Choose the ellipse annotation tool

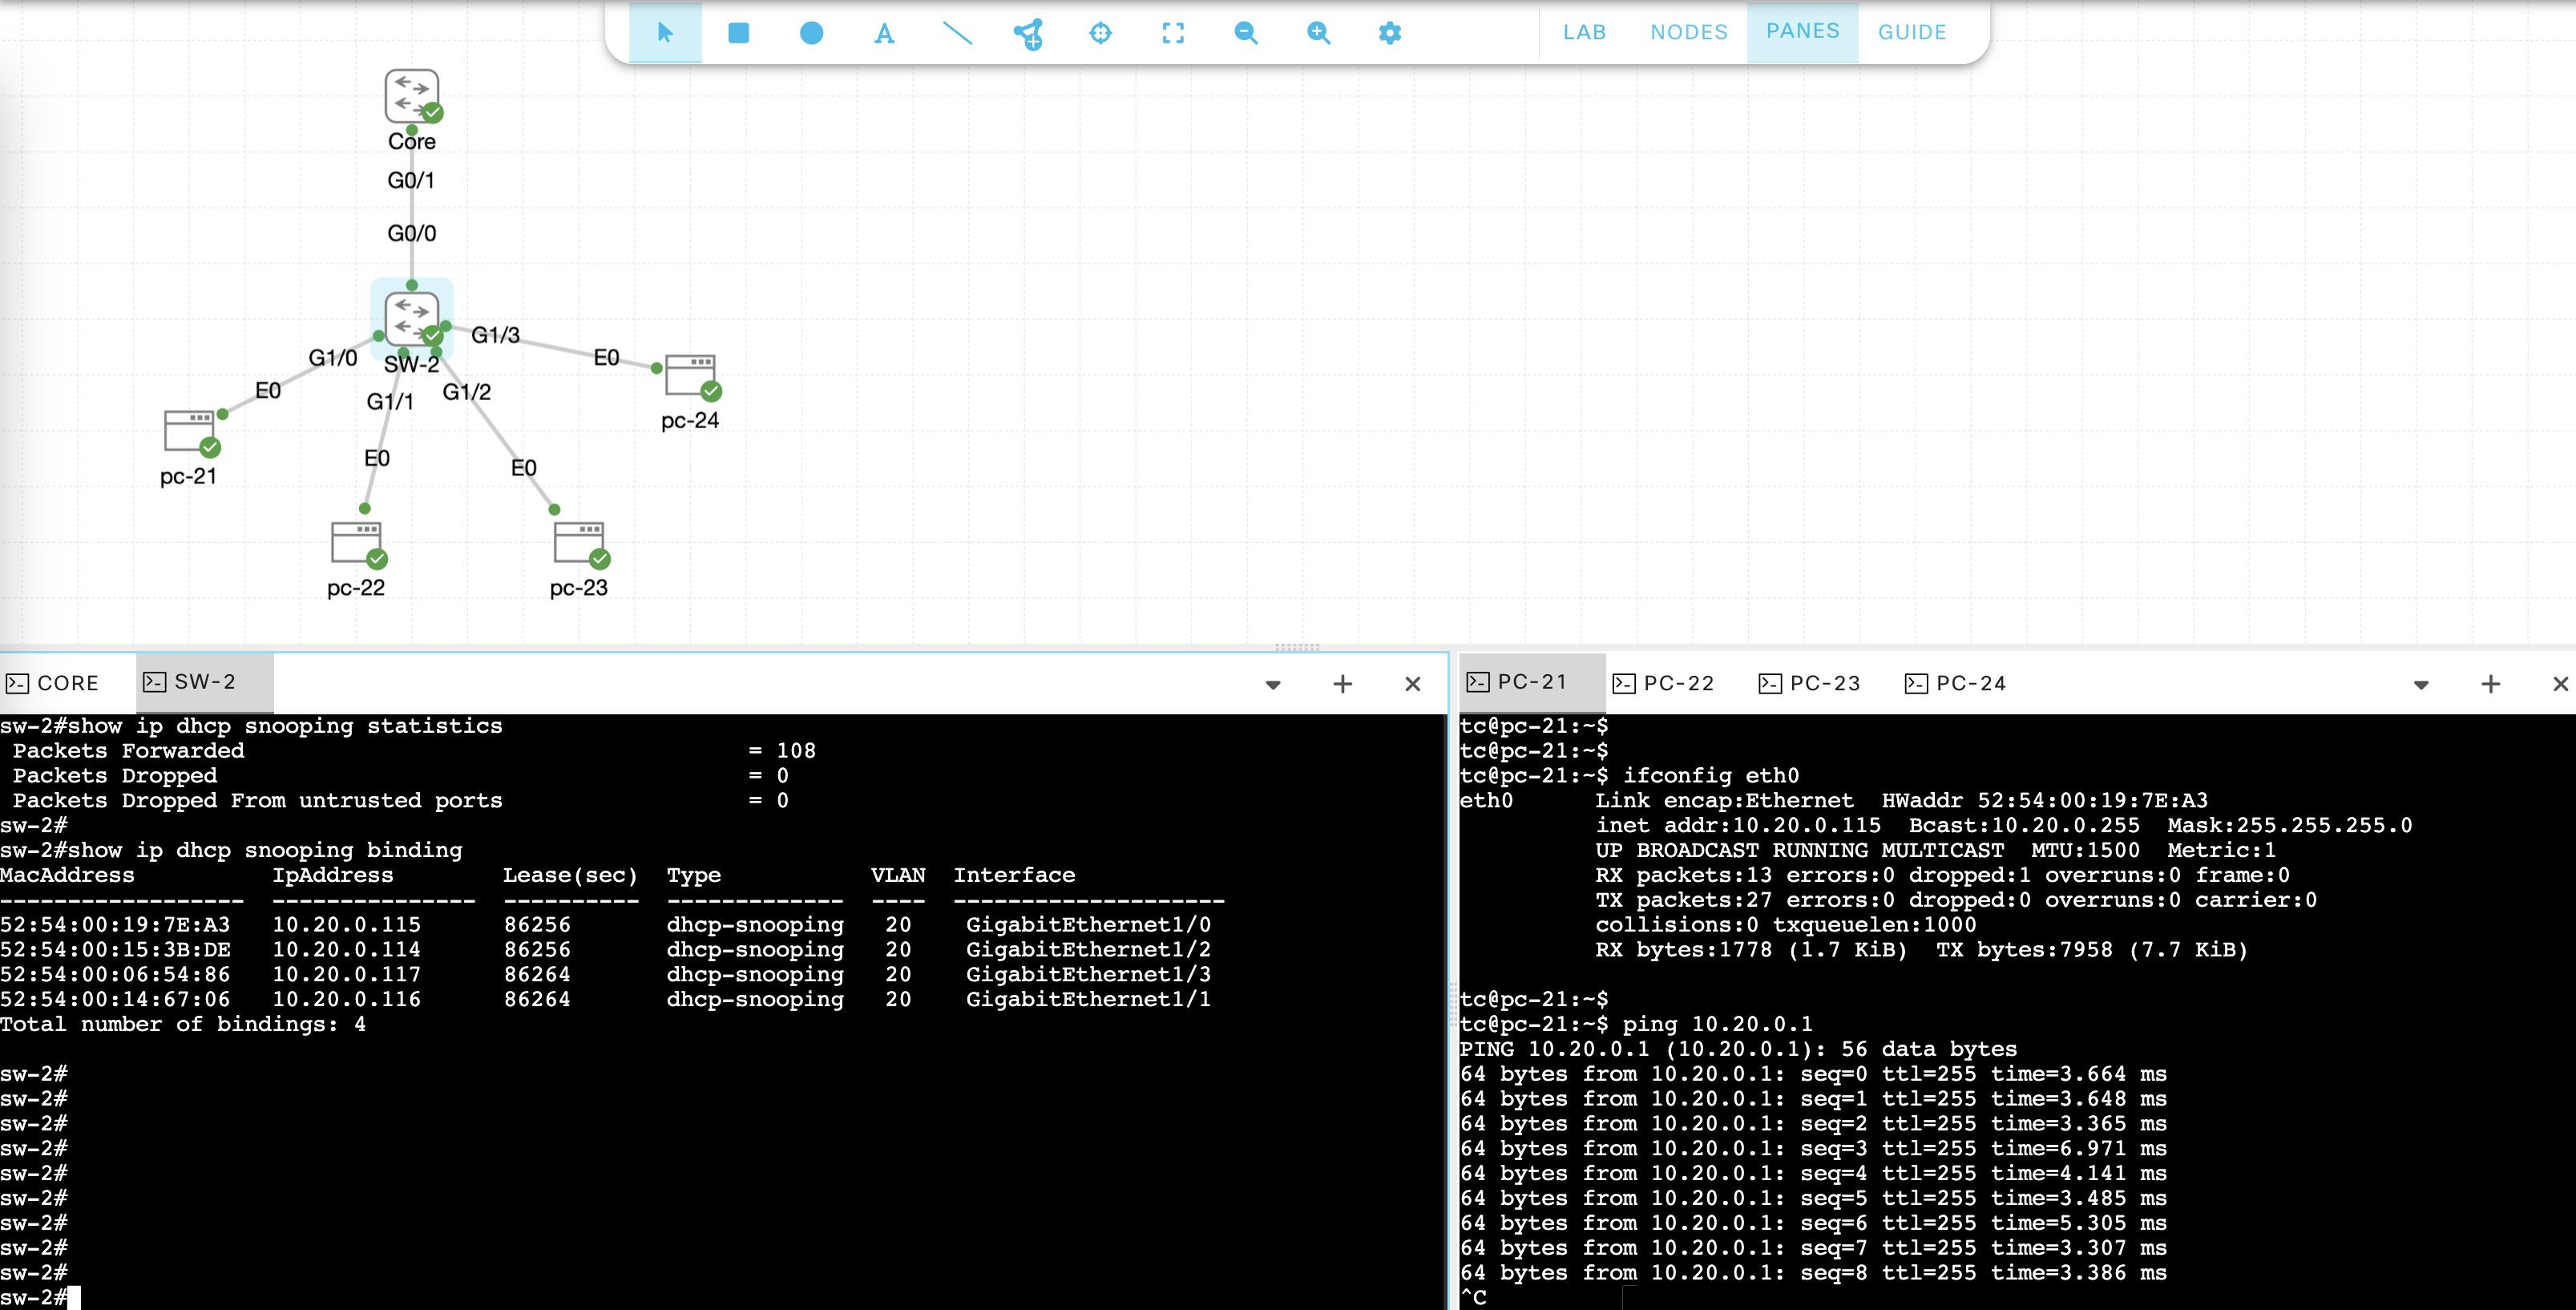(811, 33)
